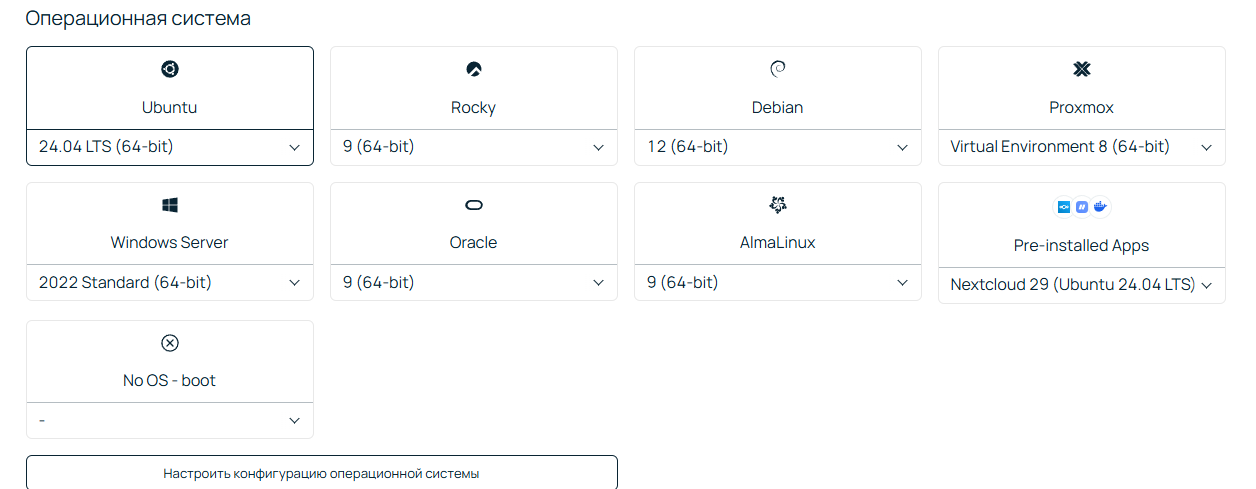Click Настроить конфигурацию операционной системы button

point(322,473)
